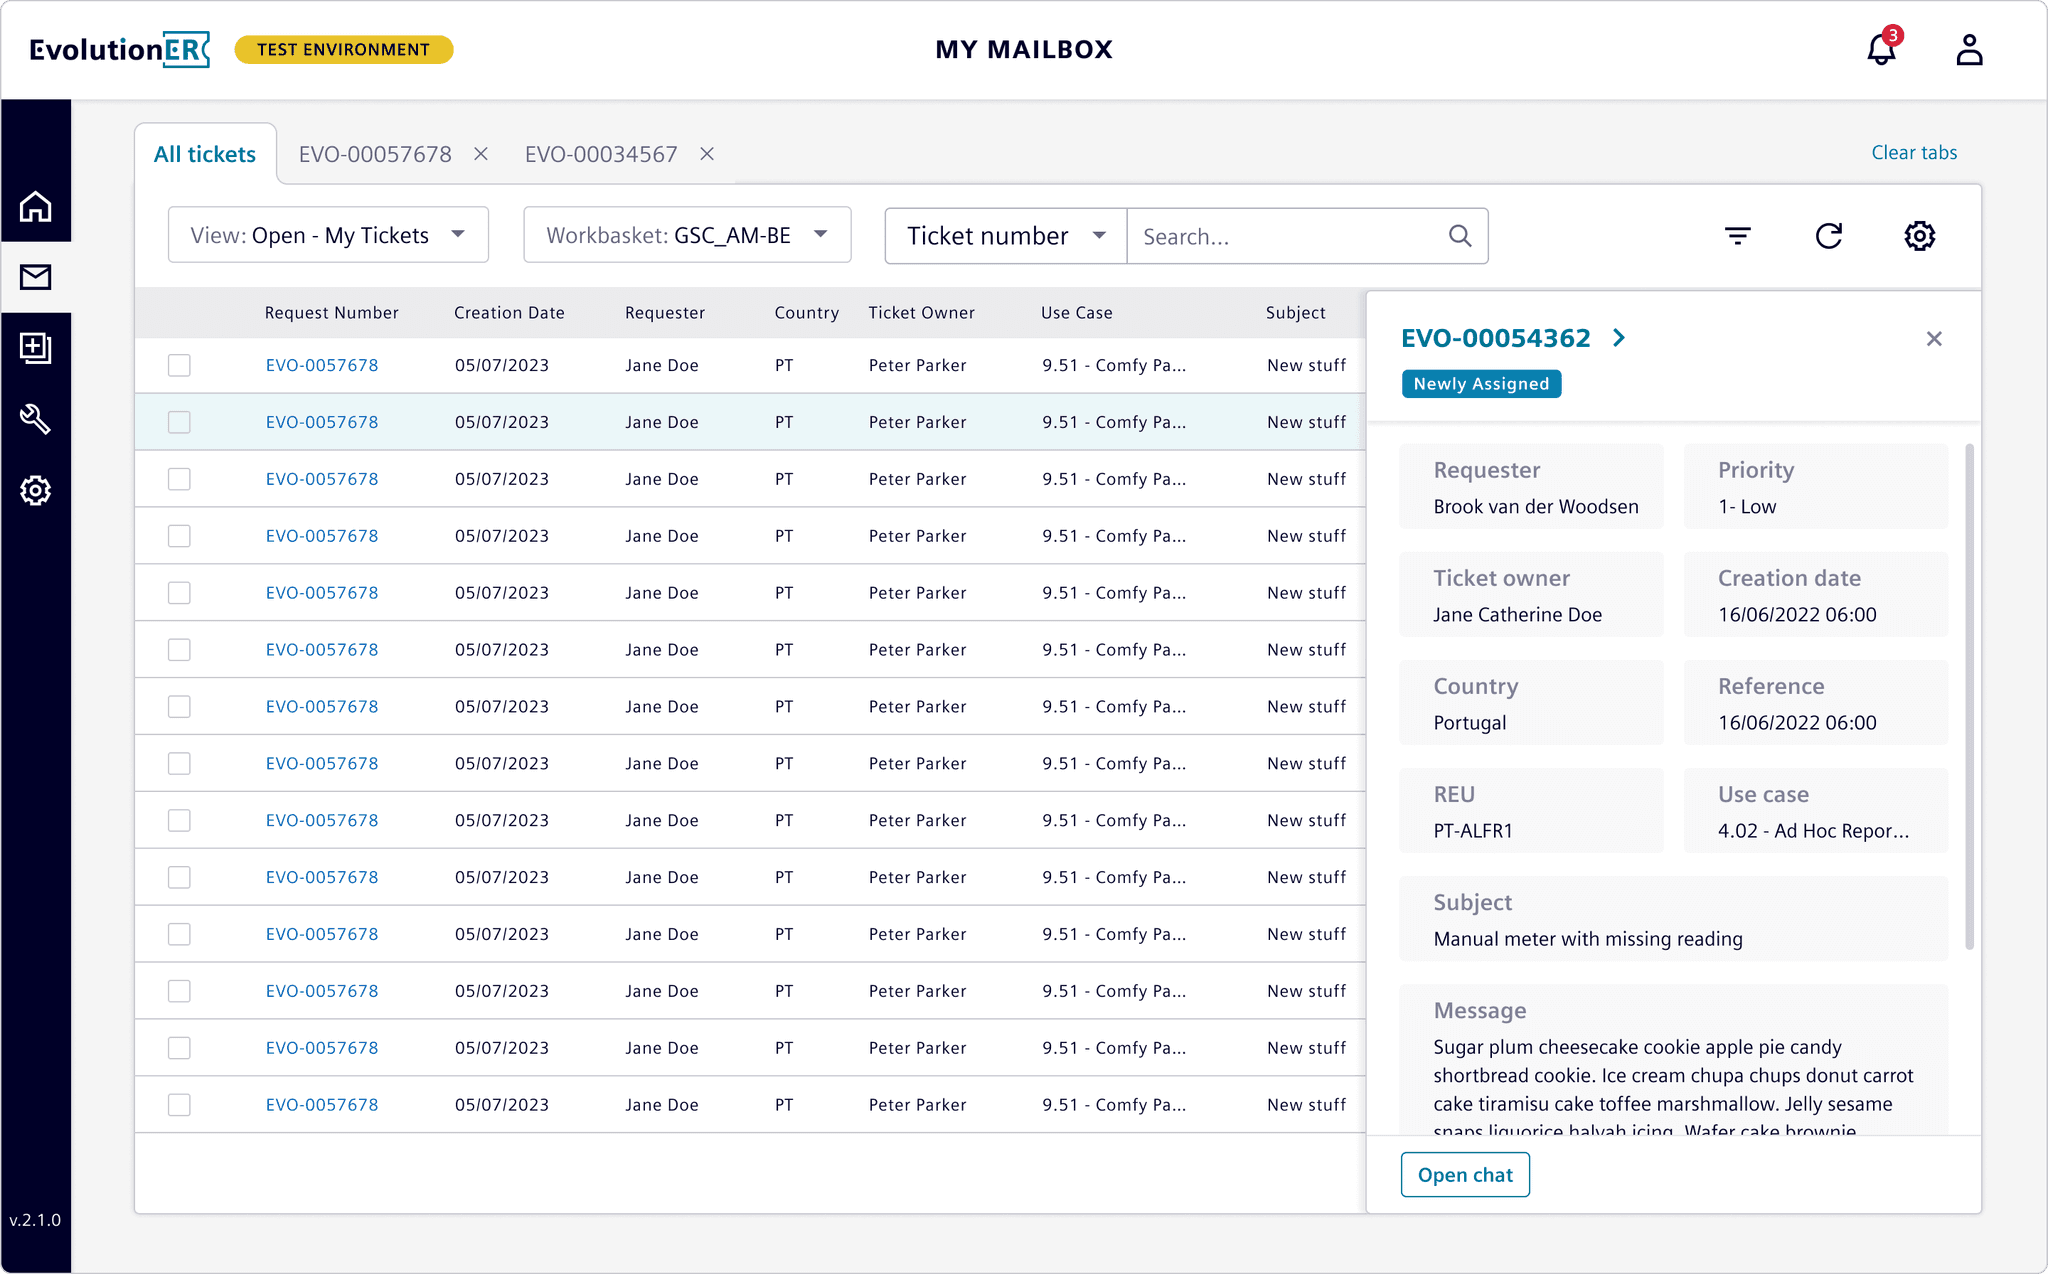The width and height of the screenshot is (2048, 1274).
Task: Click the Clear tabs link
Action: click(1914, 152)
